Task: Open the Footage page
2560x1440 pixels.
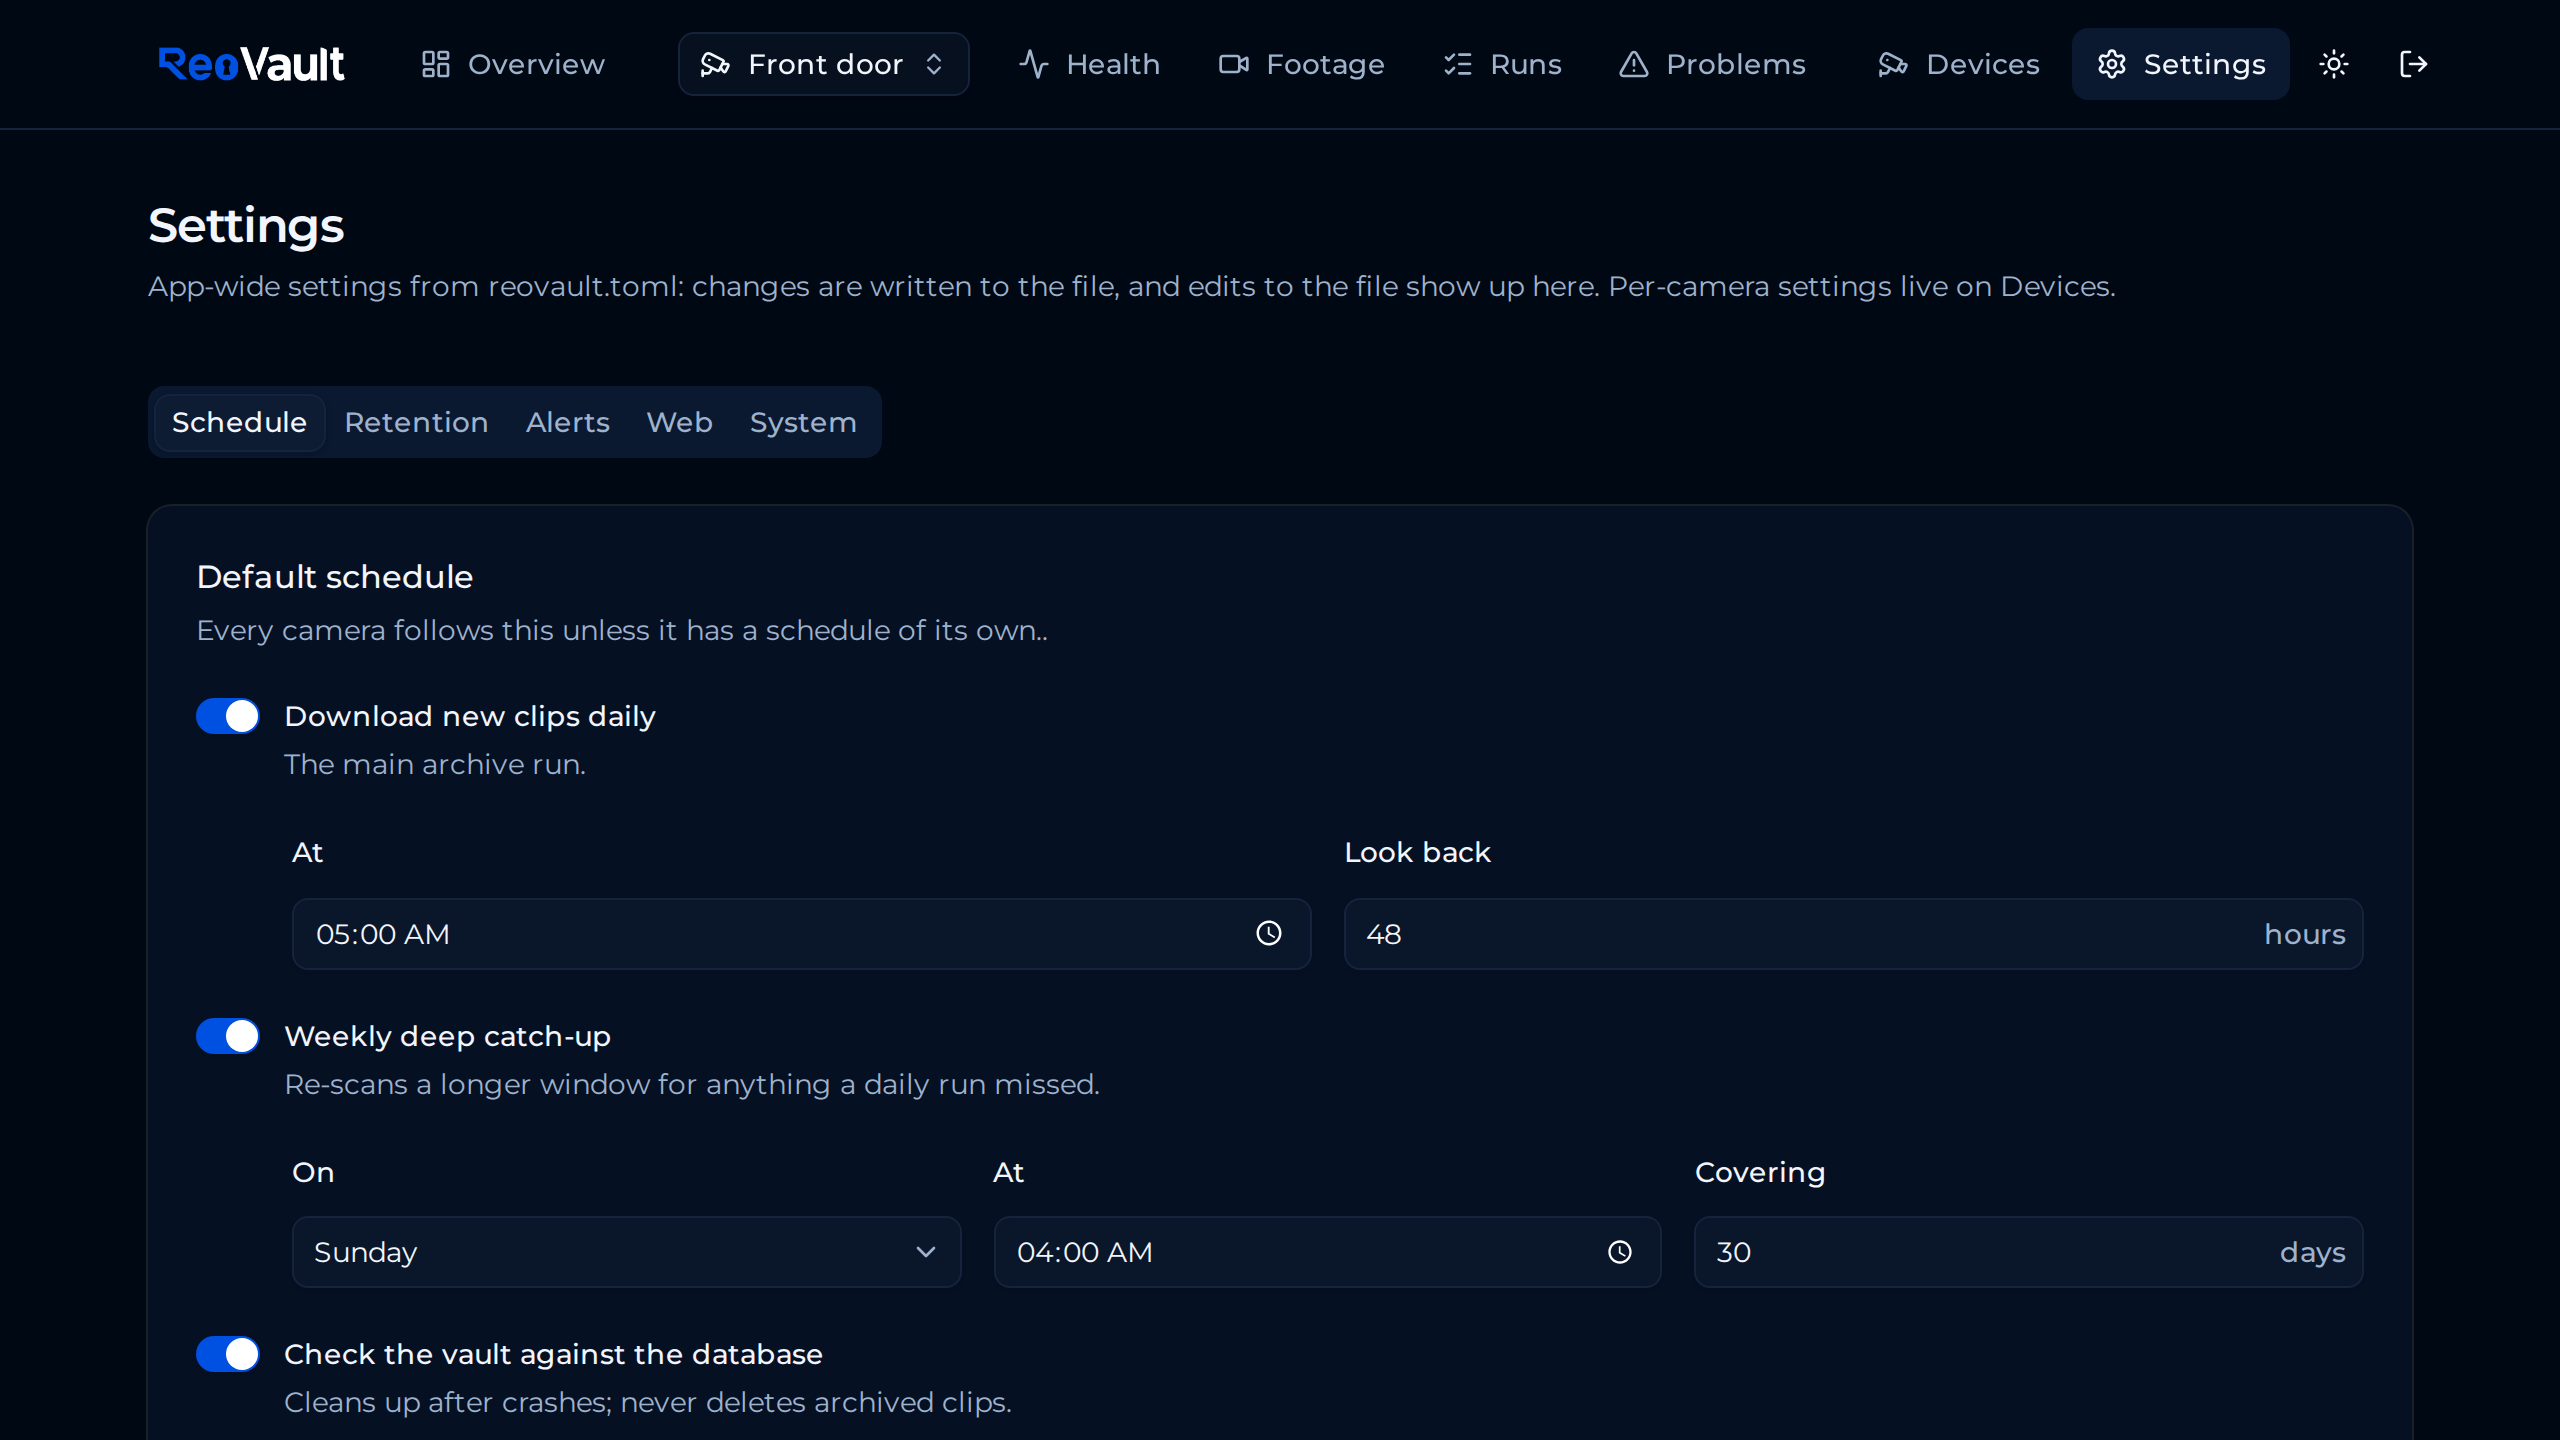Action: click(x=1301, y=64)
